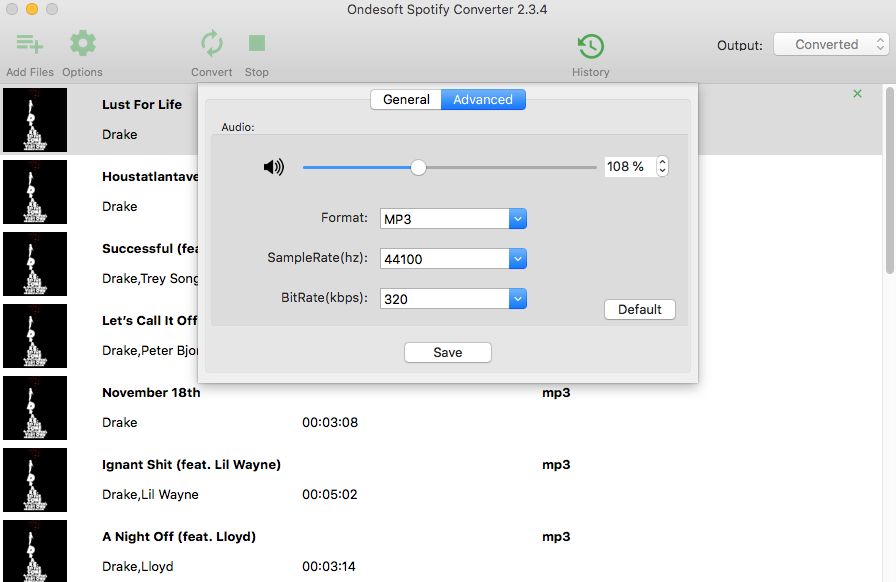Click the Successful track album art
Viewport: 896px width, 582px height.
35,264
